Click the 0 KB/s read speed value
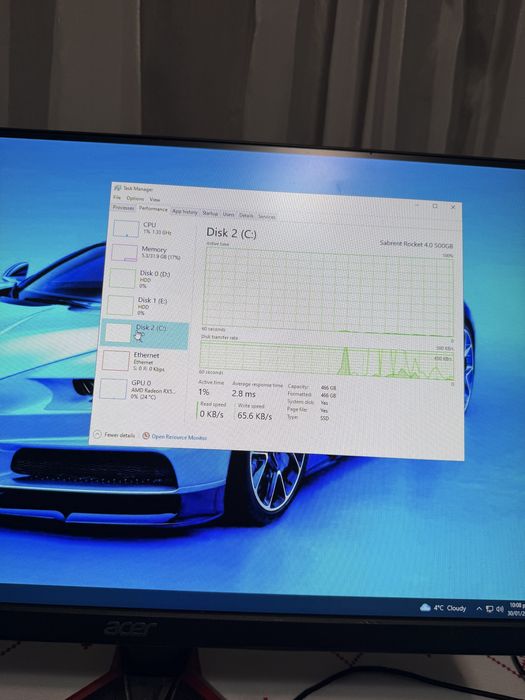The height and width of the screenshot is (700, 525). tap(212, 414)
